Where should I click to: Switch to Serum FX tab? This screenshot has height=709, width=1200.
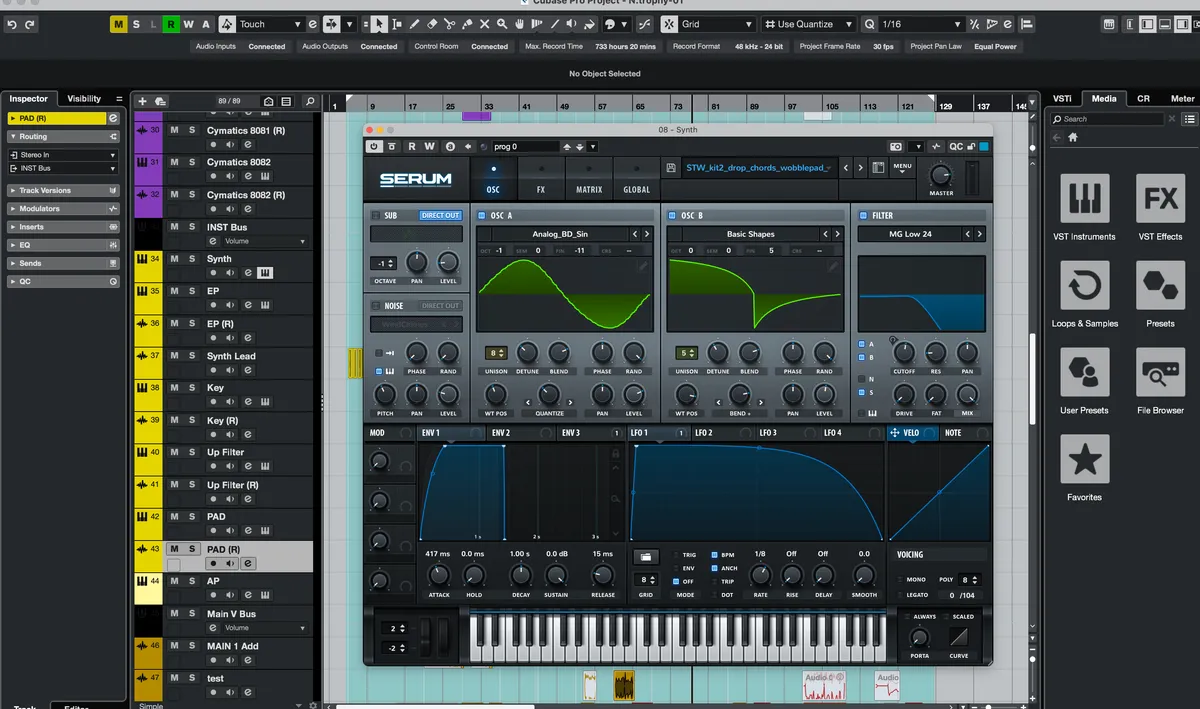[x=541, y=178]
